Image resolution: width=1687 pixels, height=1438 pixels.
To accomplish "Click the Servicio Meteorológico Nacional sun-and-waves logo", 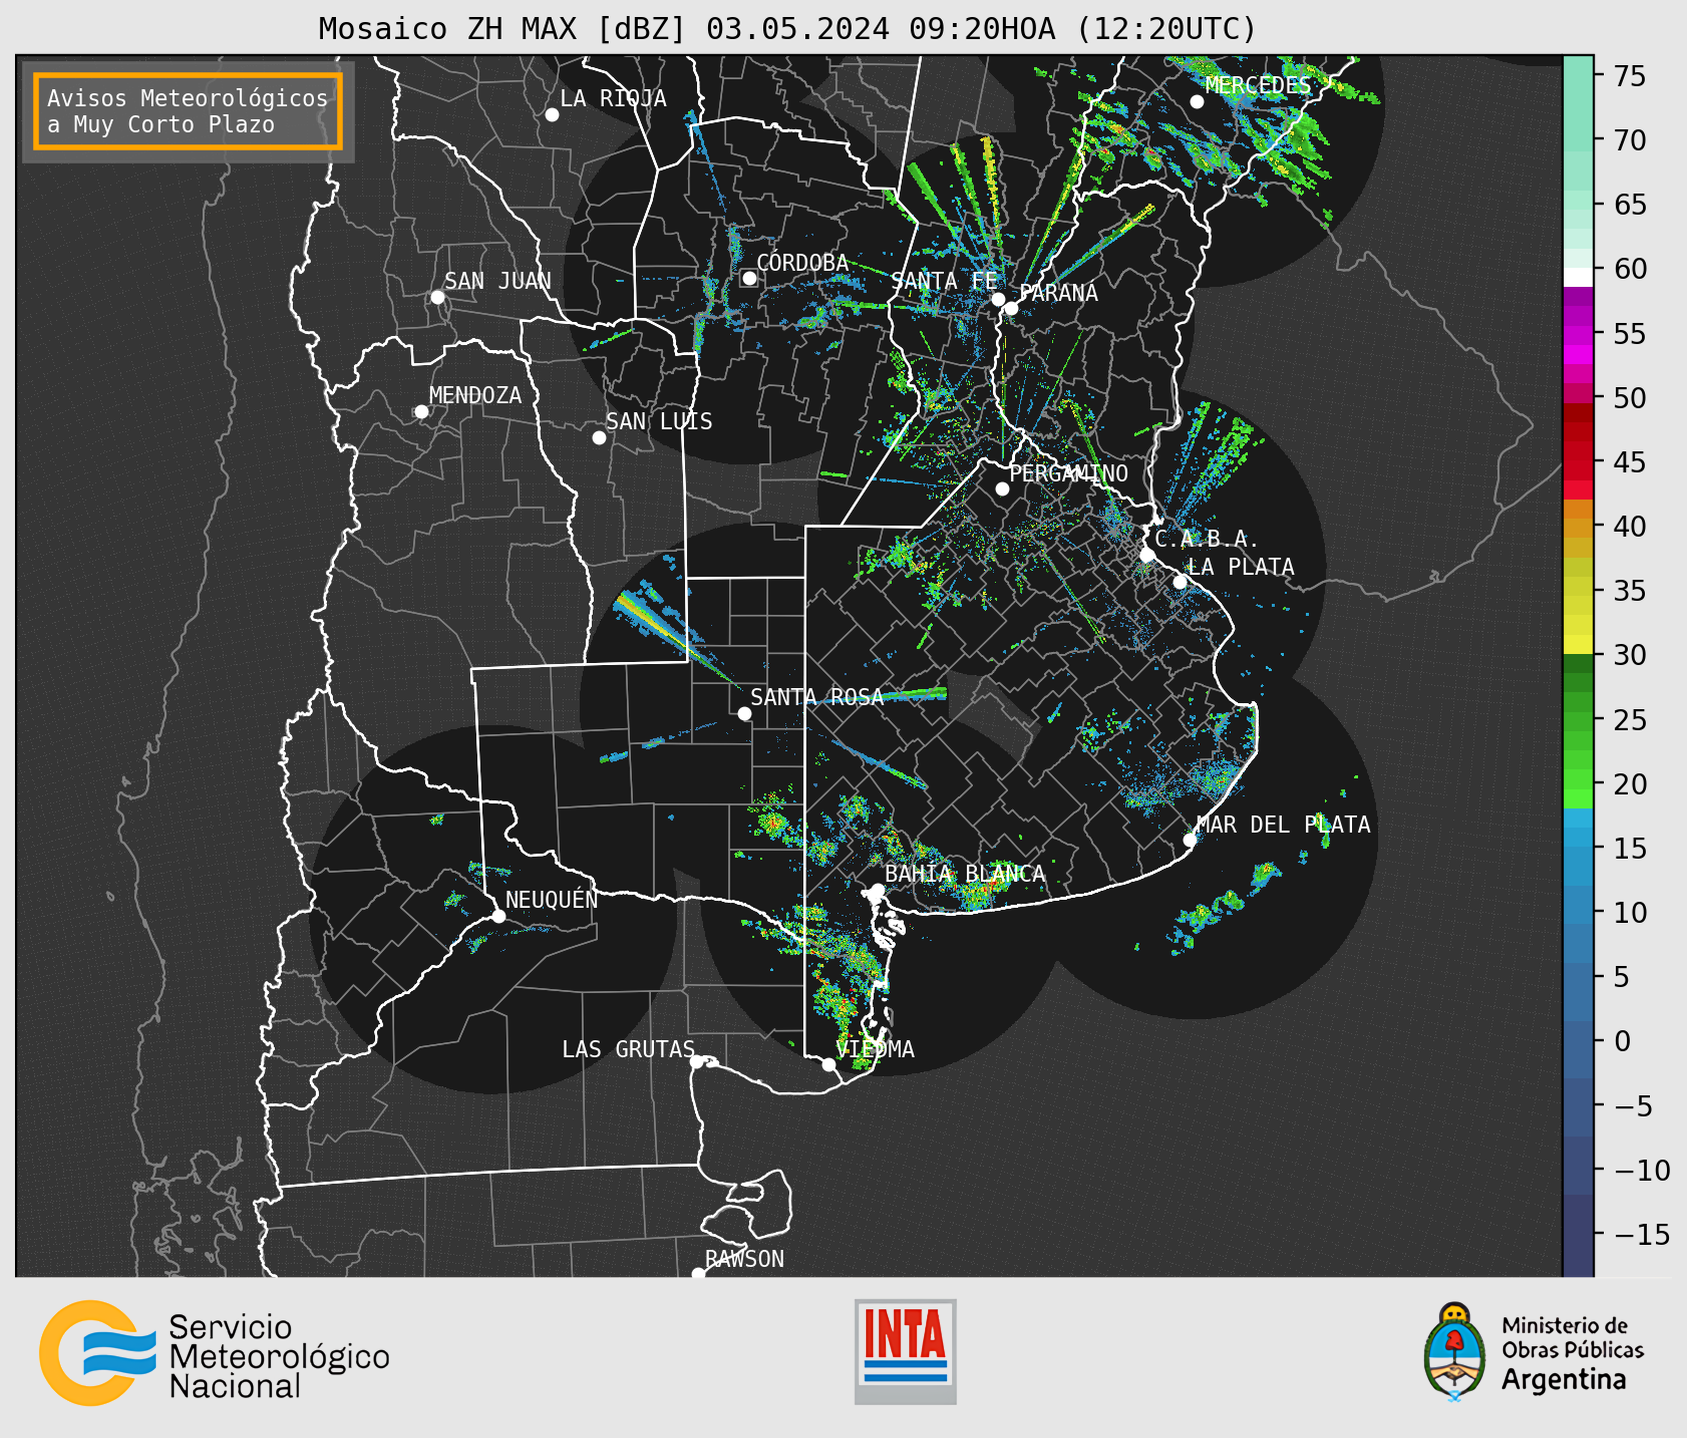I will point(98,1353).
